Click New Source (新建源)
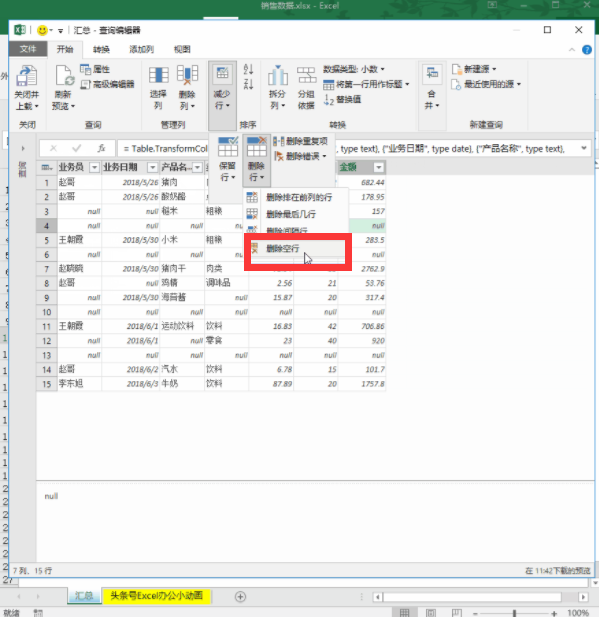The height and width of the screenshot is (618, 599). pyautogui.click(x=474, y=69)
